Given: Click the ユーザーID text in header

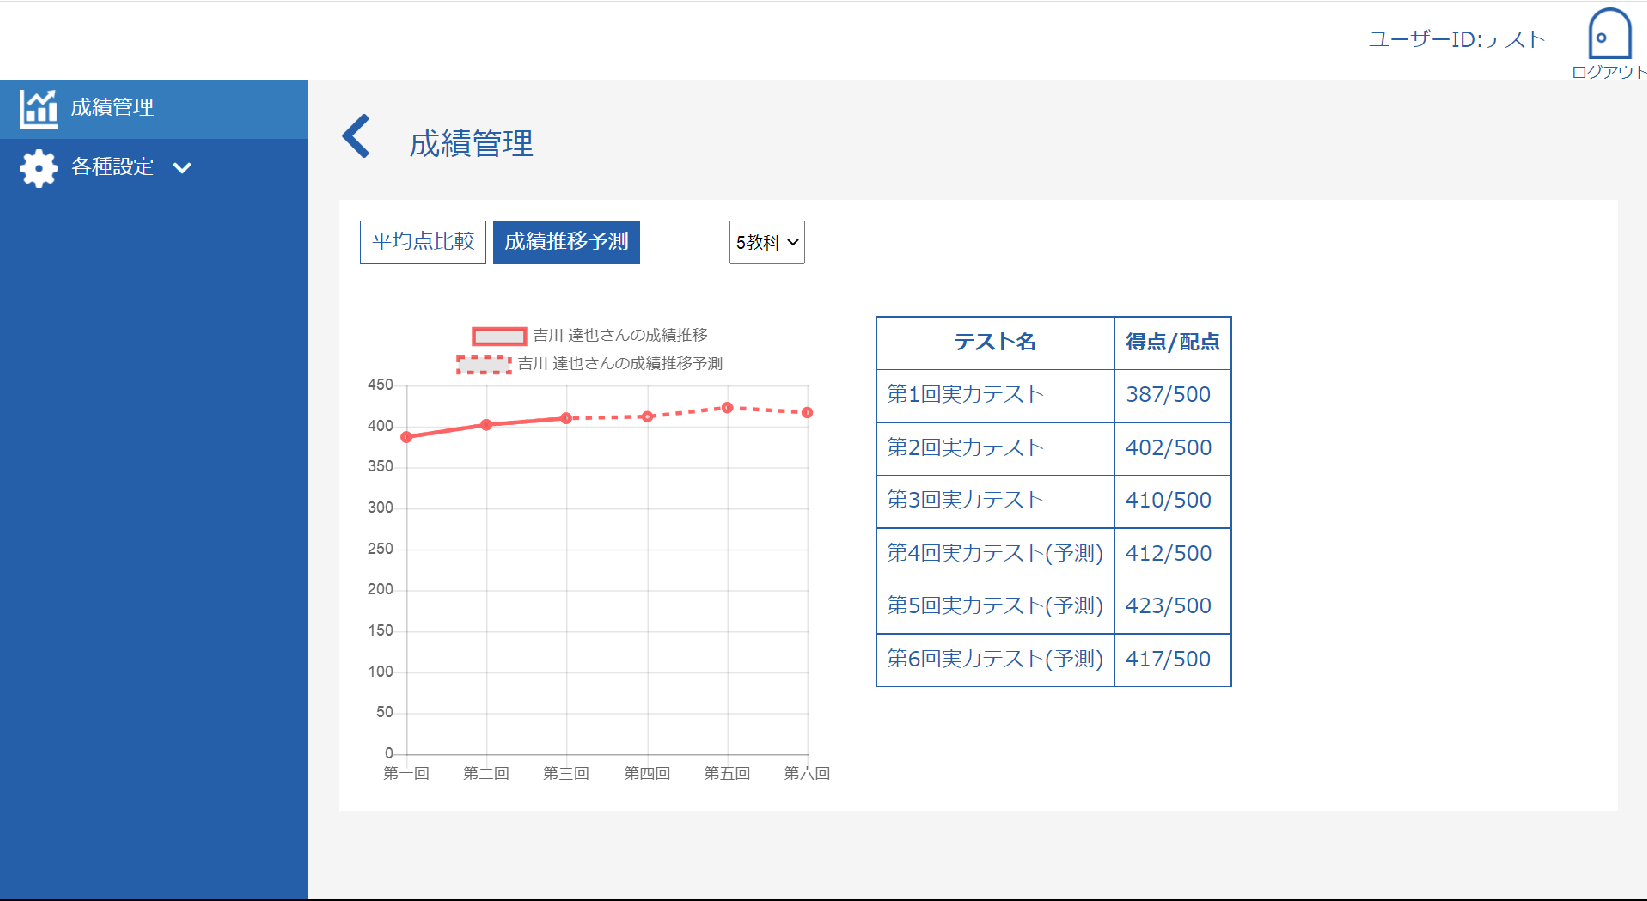Looking at the screenshot, I should (x=1456, y=40).
